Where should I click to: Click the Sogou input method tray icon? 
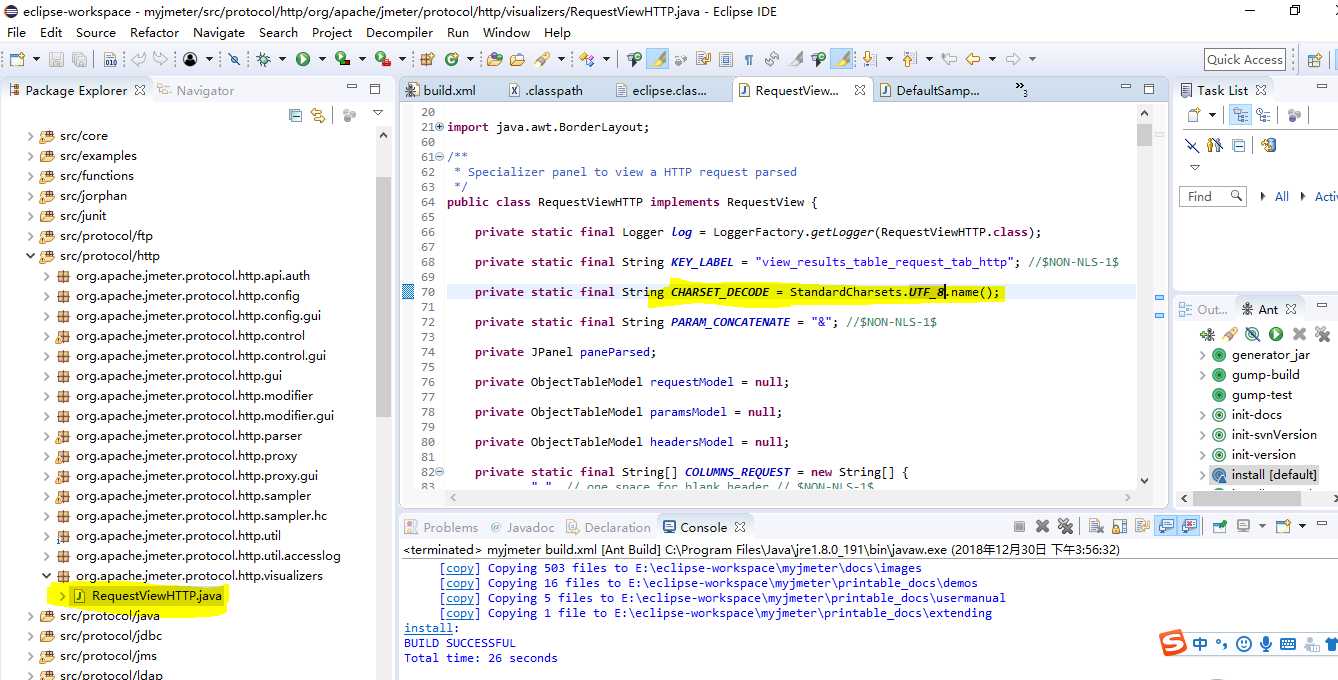click(1173, 644)
